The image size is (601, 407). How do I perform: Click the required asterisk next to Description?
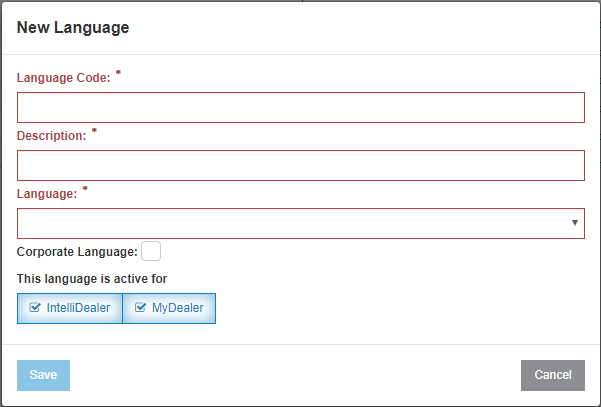[94, 131]
